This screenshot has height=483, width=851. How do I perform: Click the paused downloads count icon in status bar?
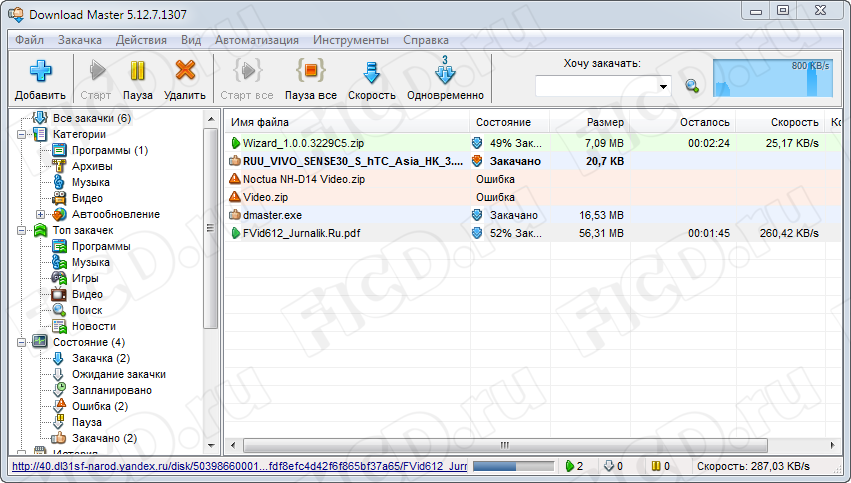(x=656, y=466)
